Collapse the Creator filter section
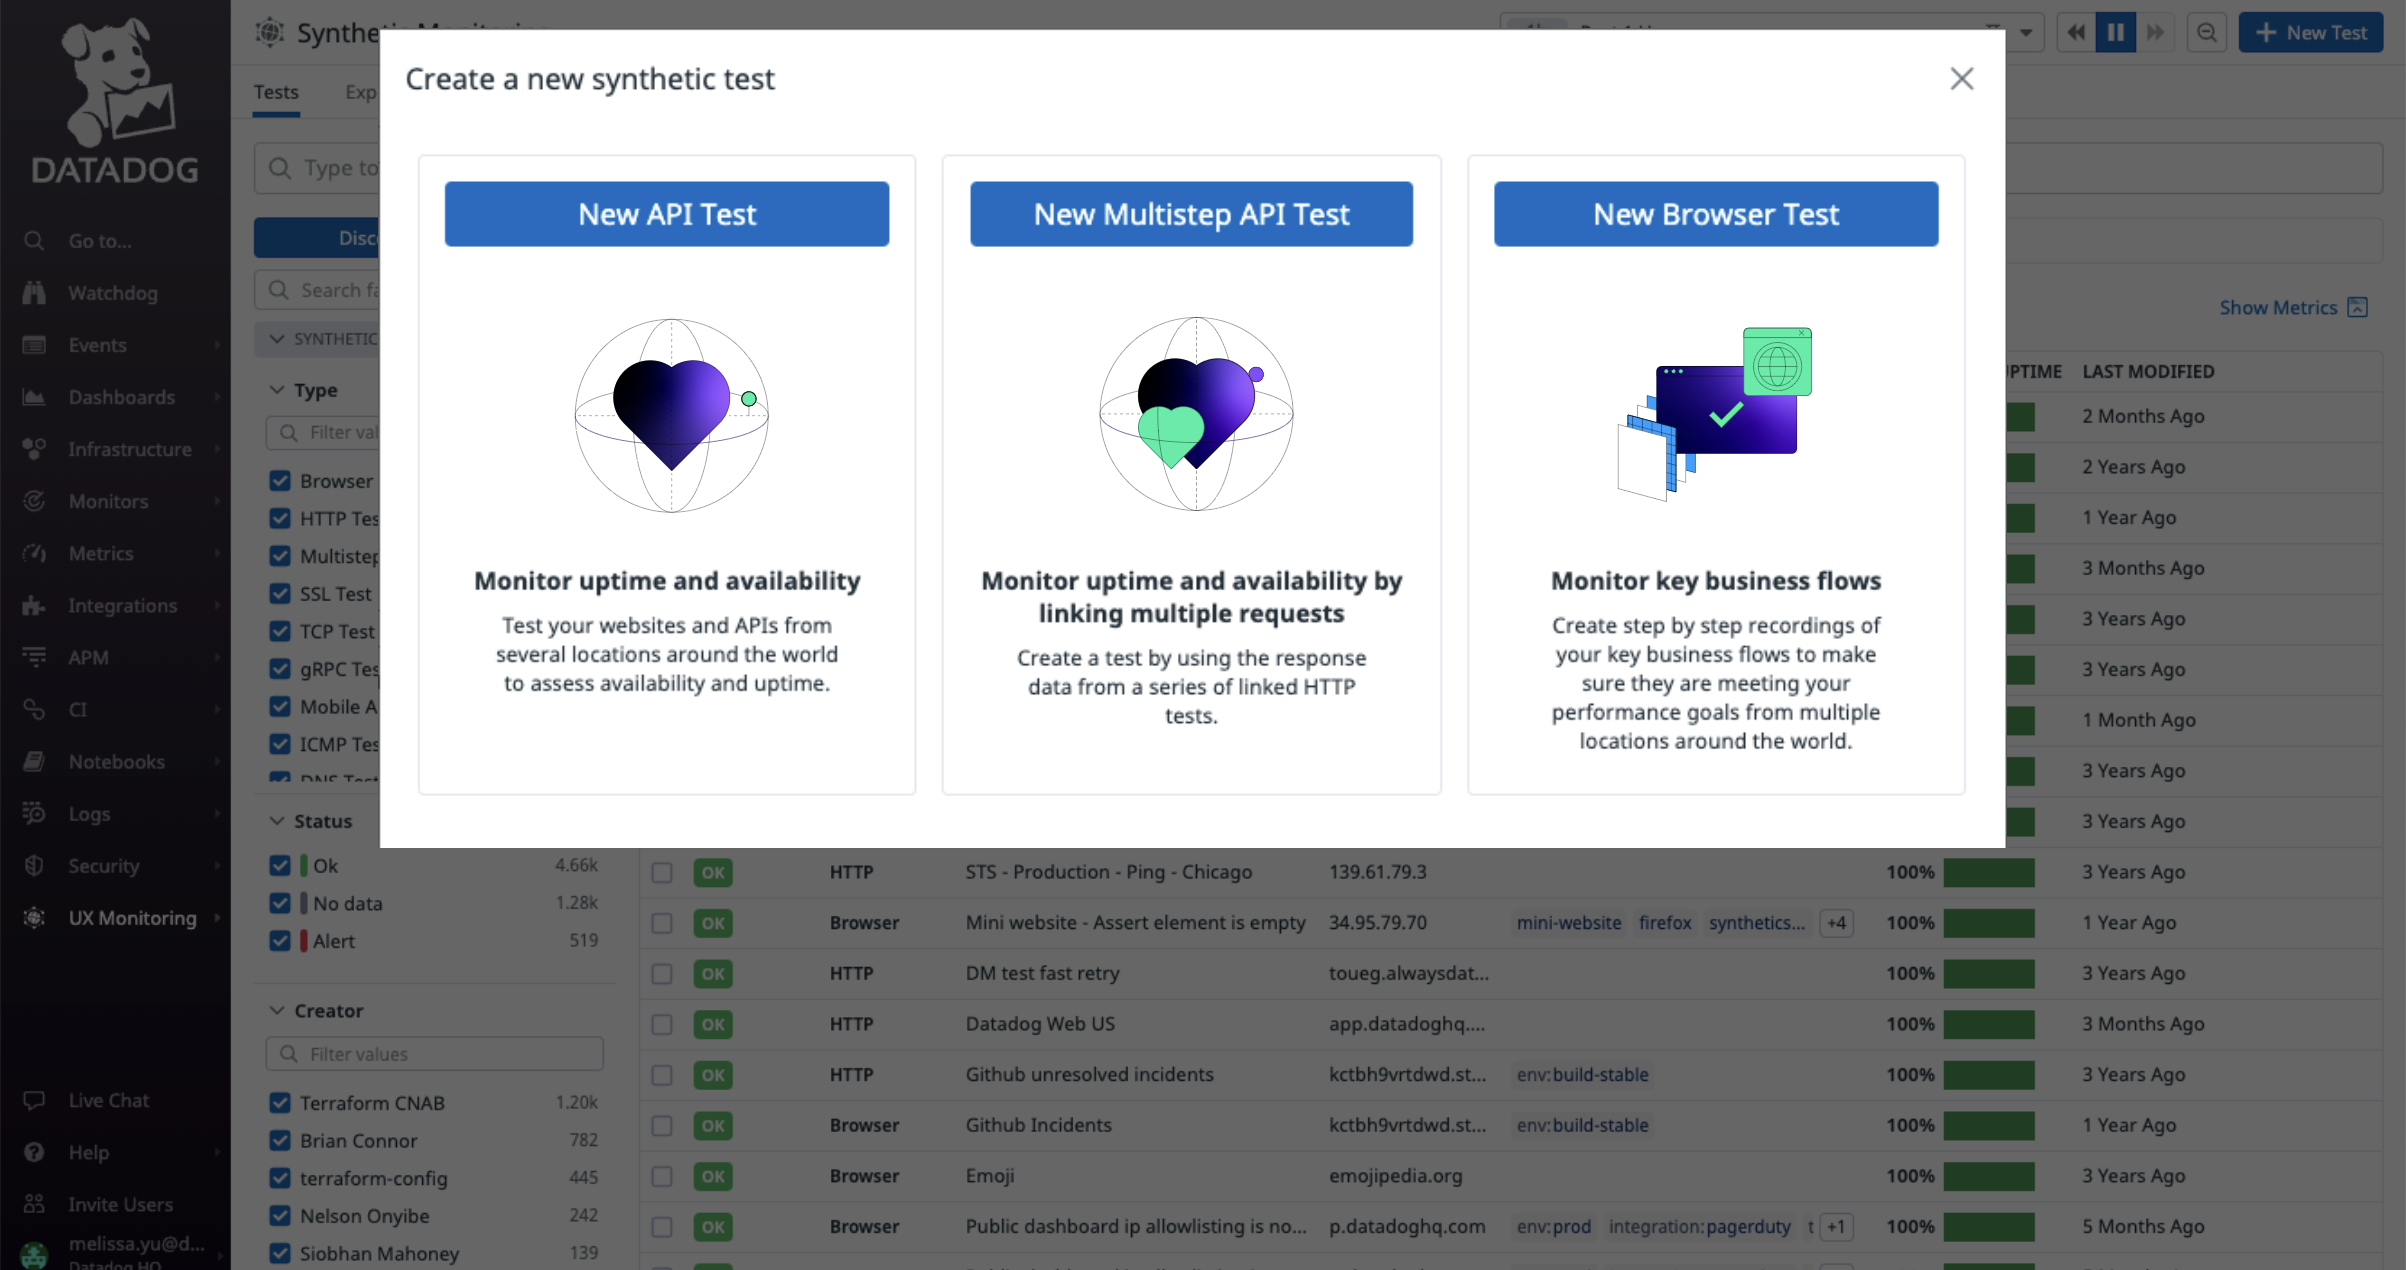 pos(277,1010)
